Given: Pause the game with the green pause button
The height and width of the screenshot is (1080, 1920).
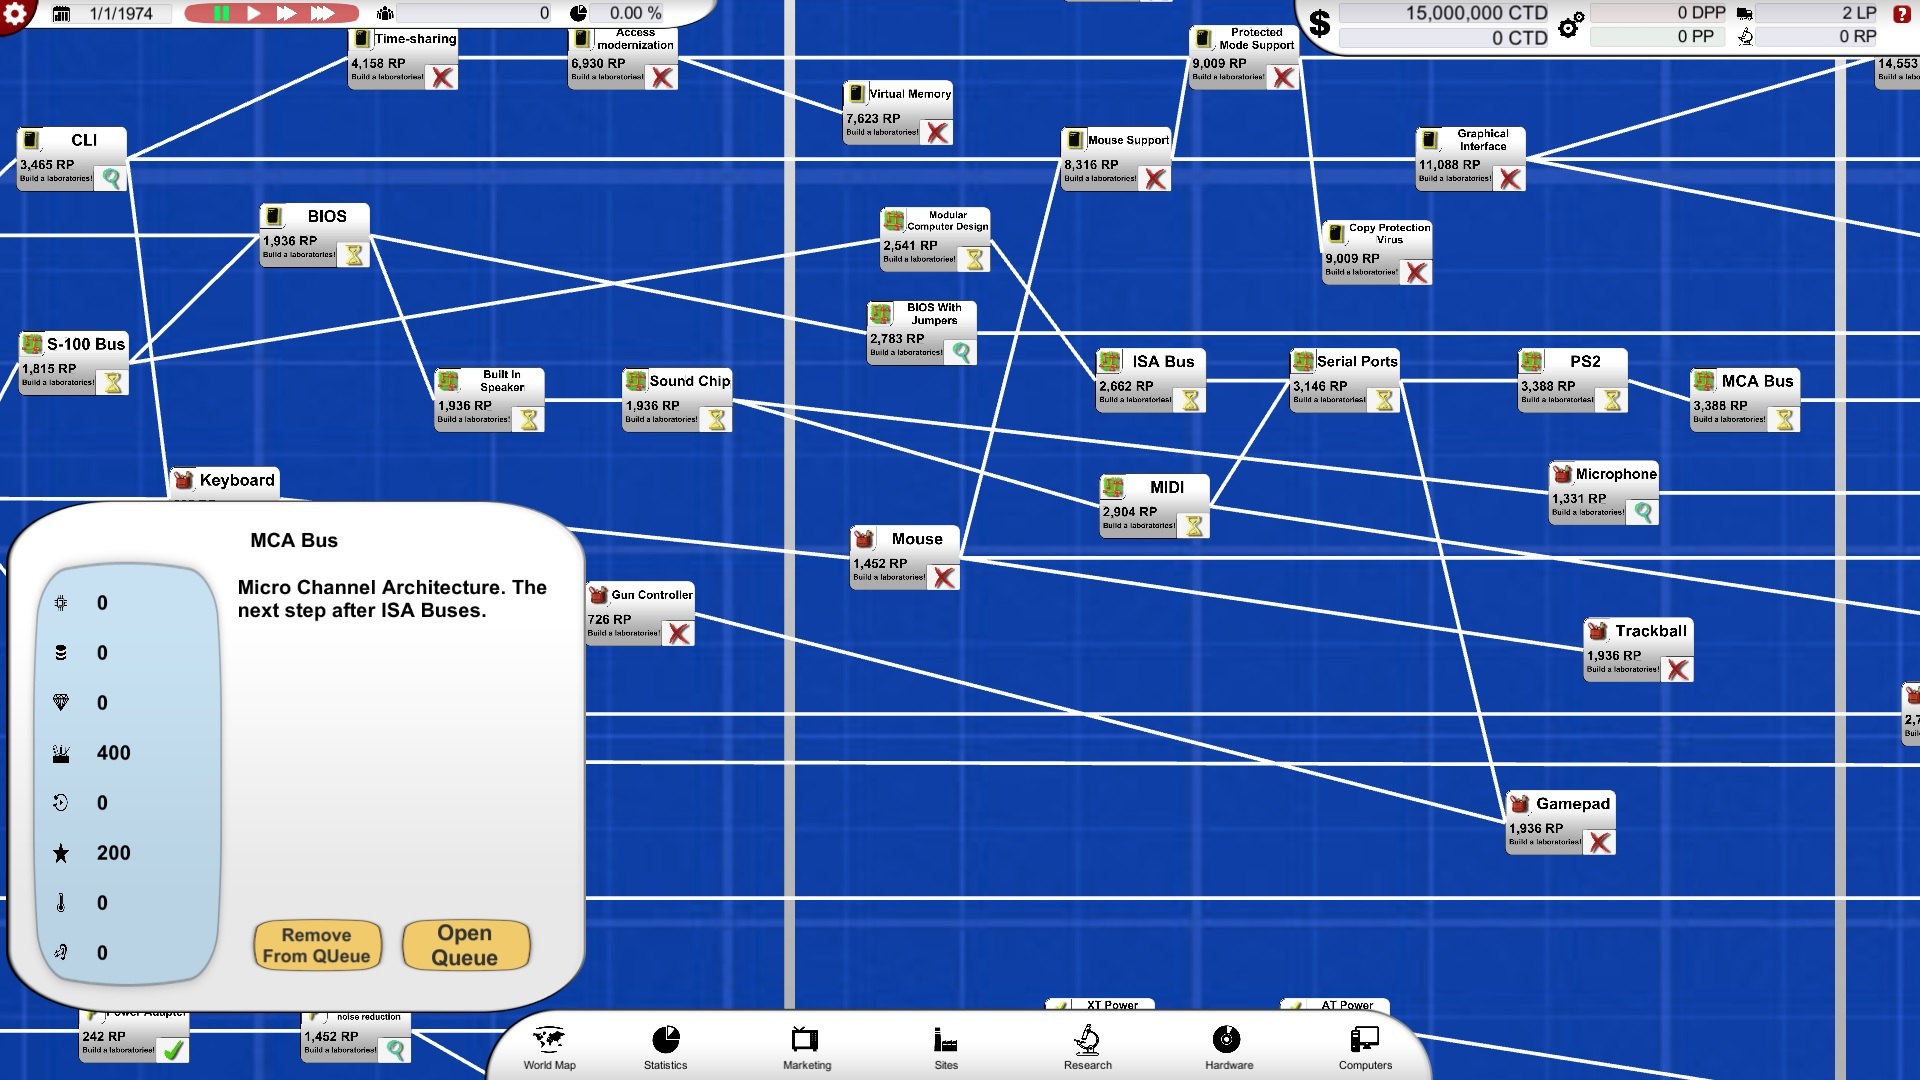Looking at the screenshot, I should pyautogui.click(x=221, y=13).
